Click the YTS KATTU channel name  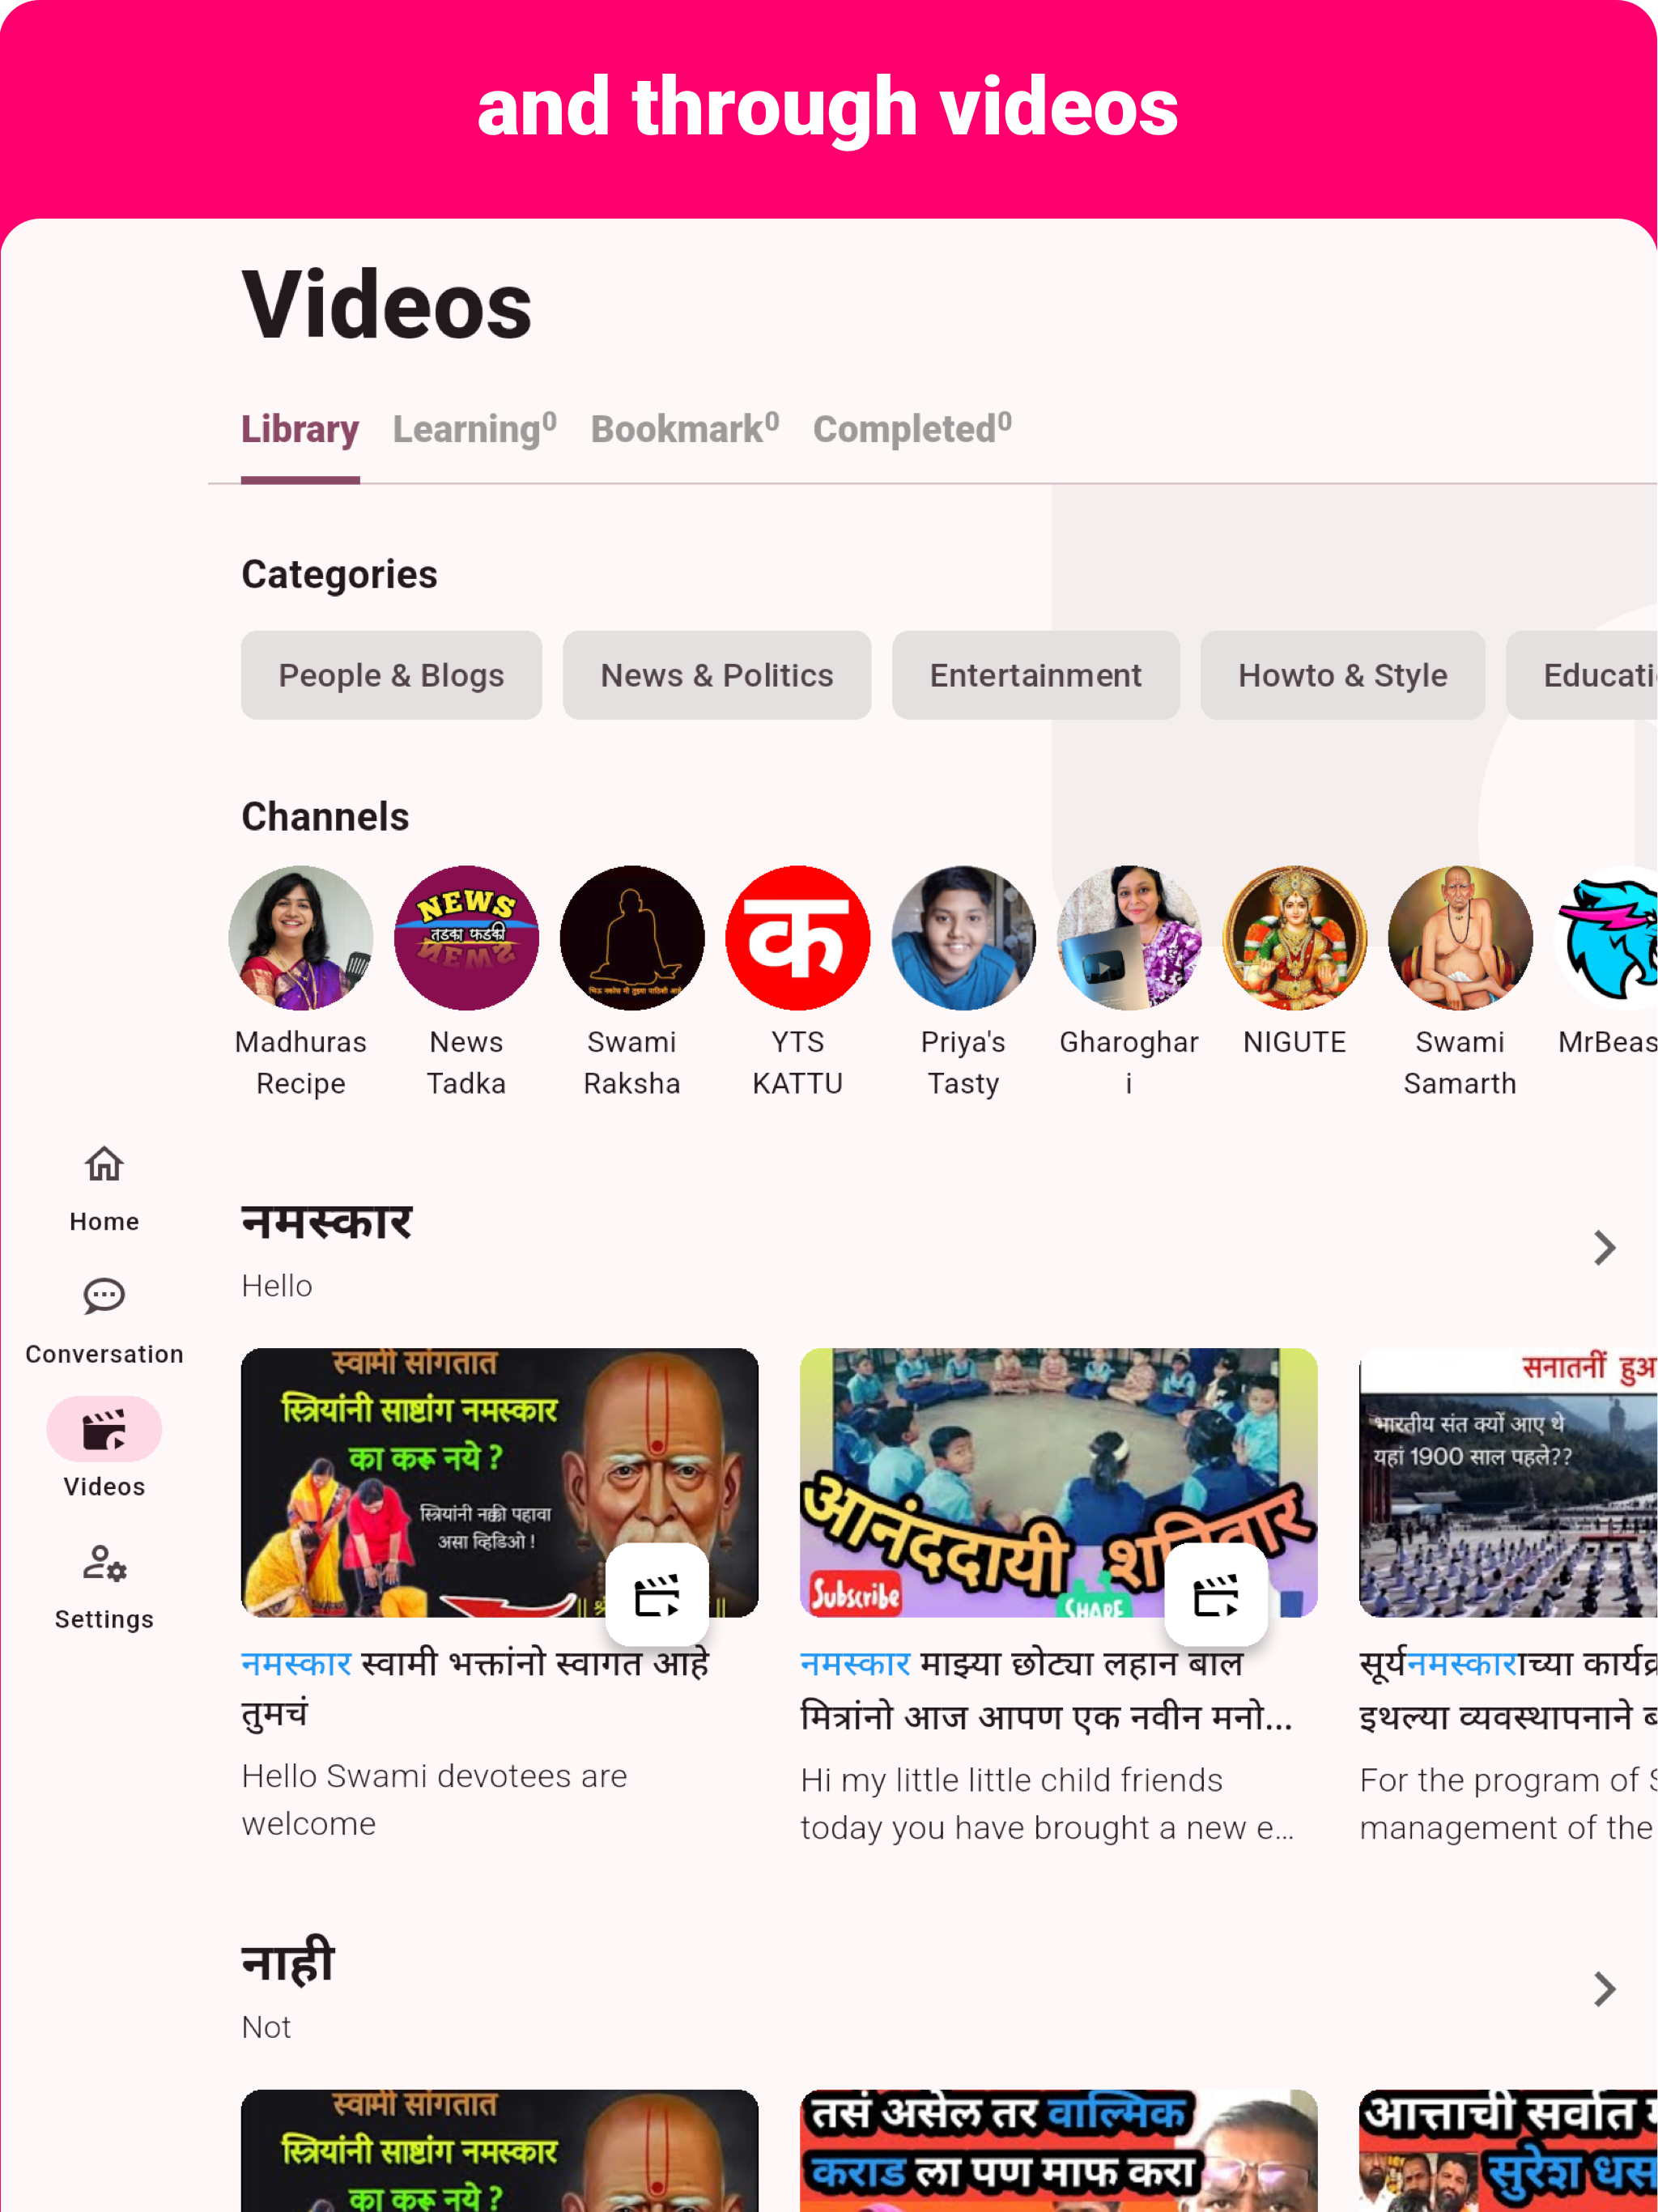tap(798, 1063)
